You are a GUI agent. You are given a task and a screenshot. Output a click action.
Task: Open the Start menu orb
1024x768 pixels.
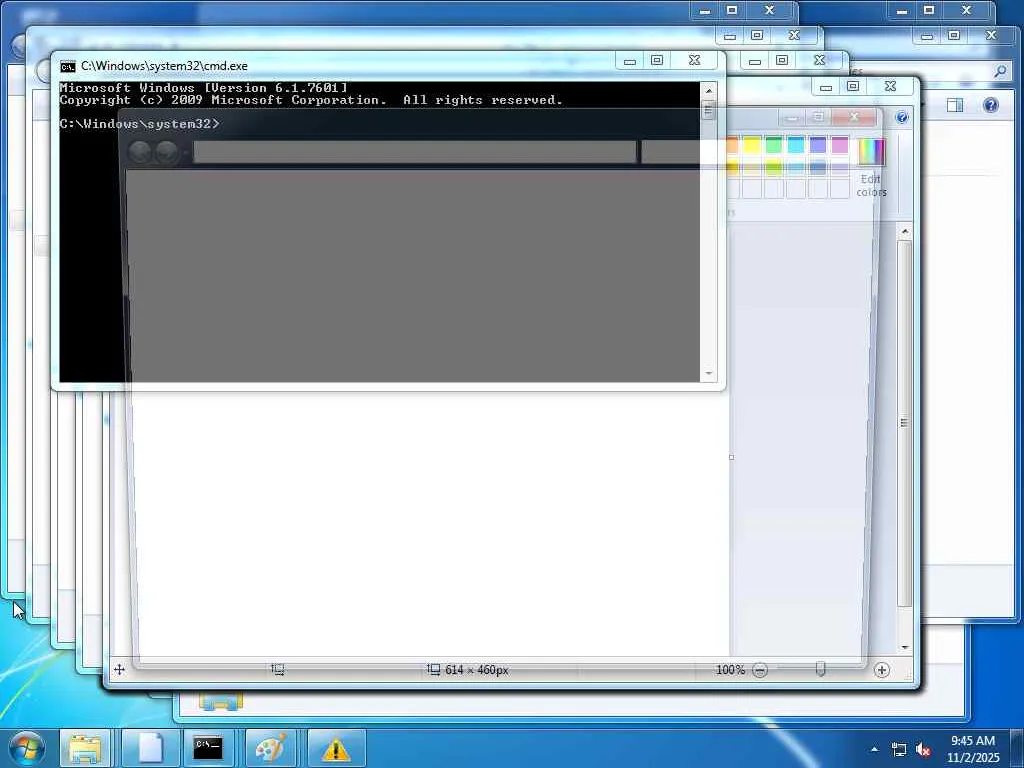[x=27, y=748]
